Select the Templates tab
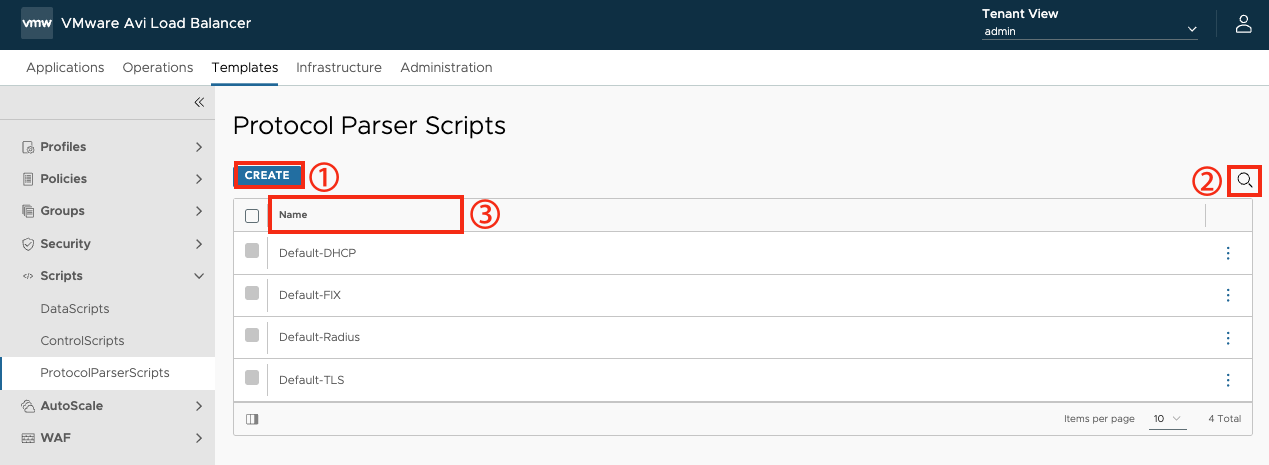This screenshot has height=465, width=1269. click(245, 68)
